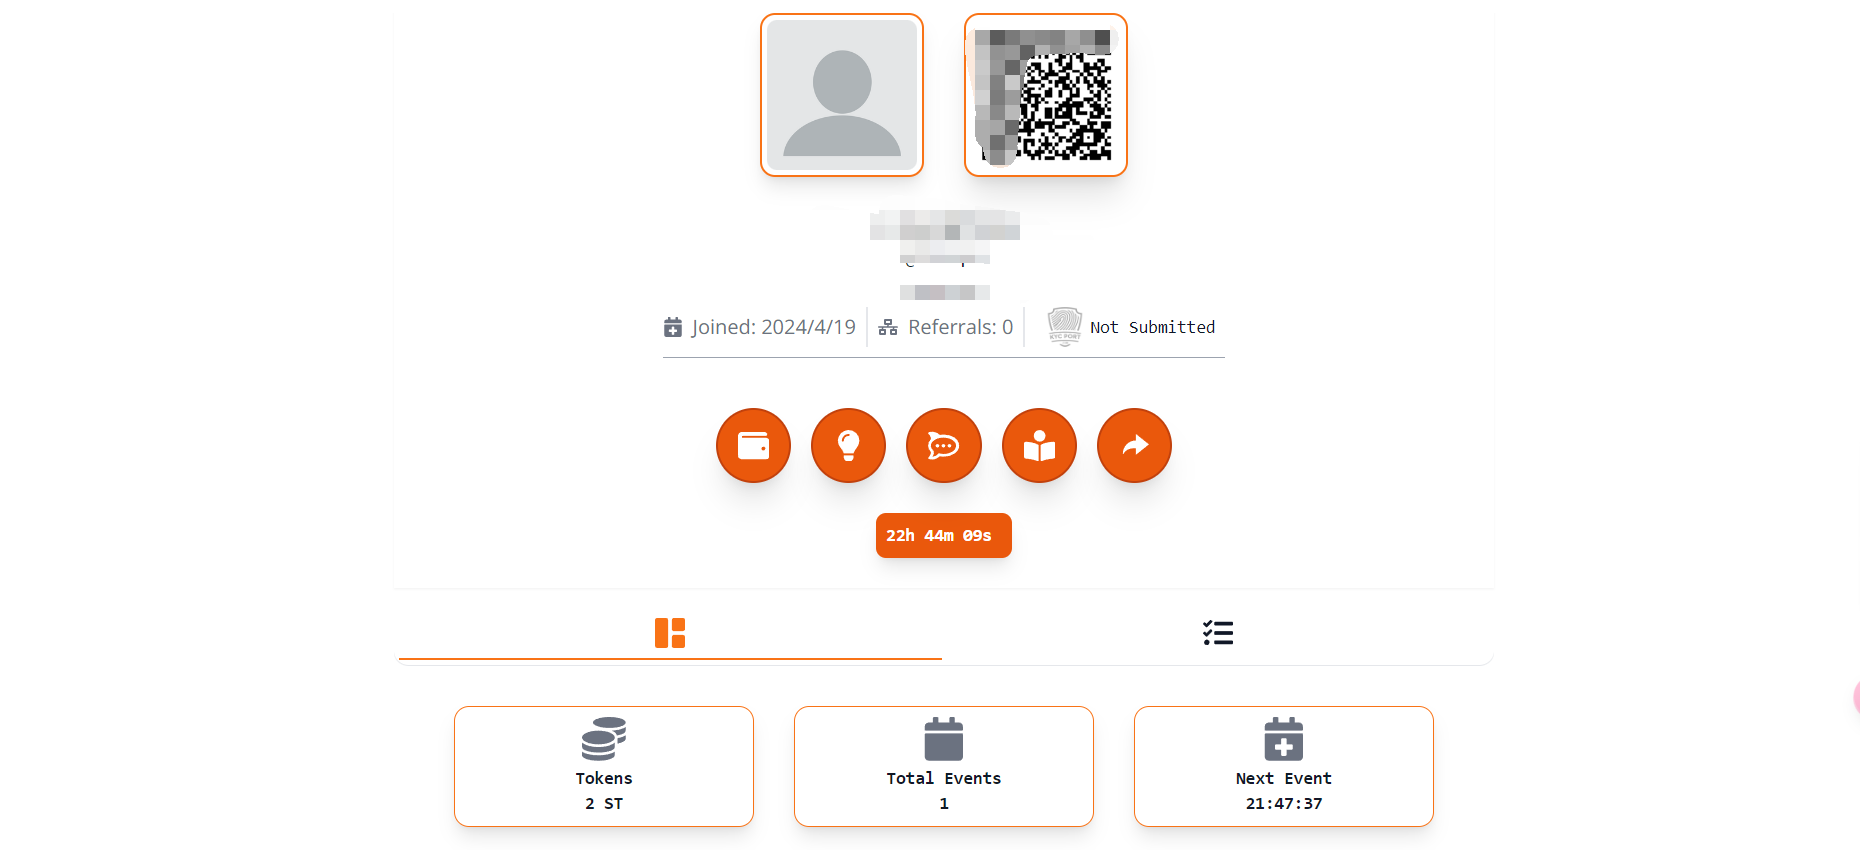Click the calendar plus Next Event icon
Image resolution: width=1860 pixels, height=850 pixels.
[1284, 739]
